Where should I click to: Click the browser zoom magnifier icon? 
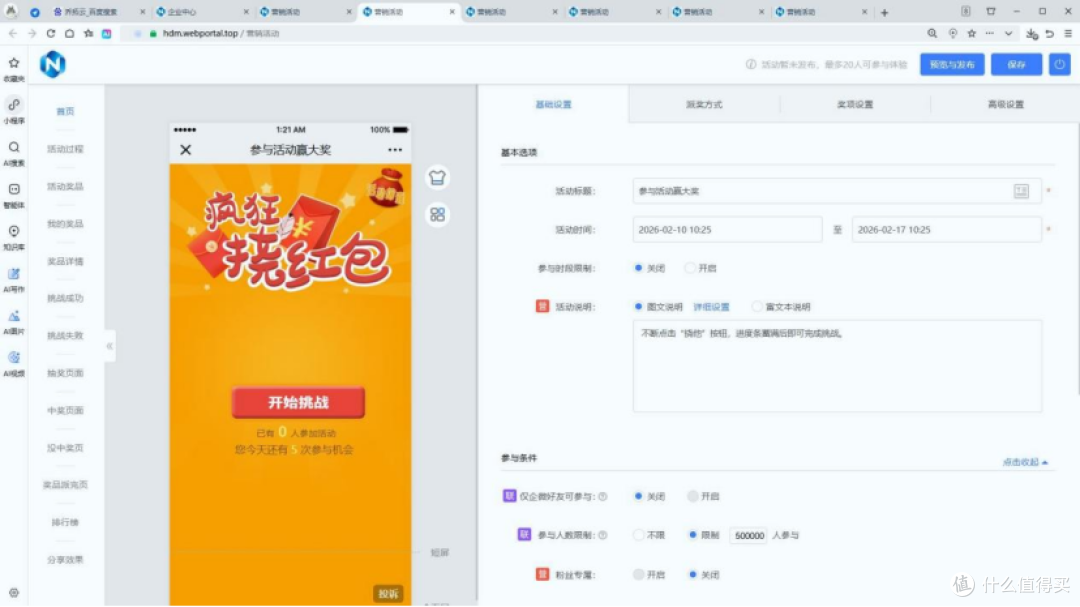click(x=932, y=33)
